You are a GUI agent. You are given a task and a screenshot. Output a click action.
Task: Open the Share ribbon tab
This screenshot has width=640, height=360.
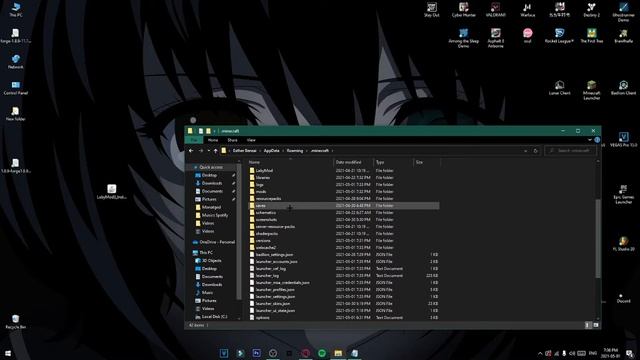coord(232,140)
